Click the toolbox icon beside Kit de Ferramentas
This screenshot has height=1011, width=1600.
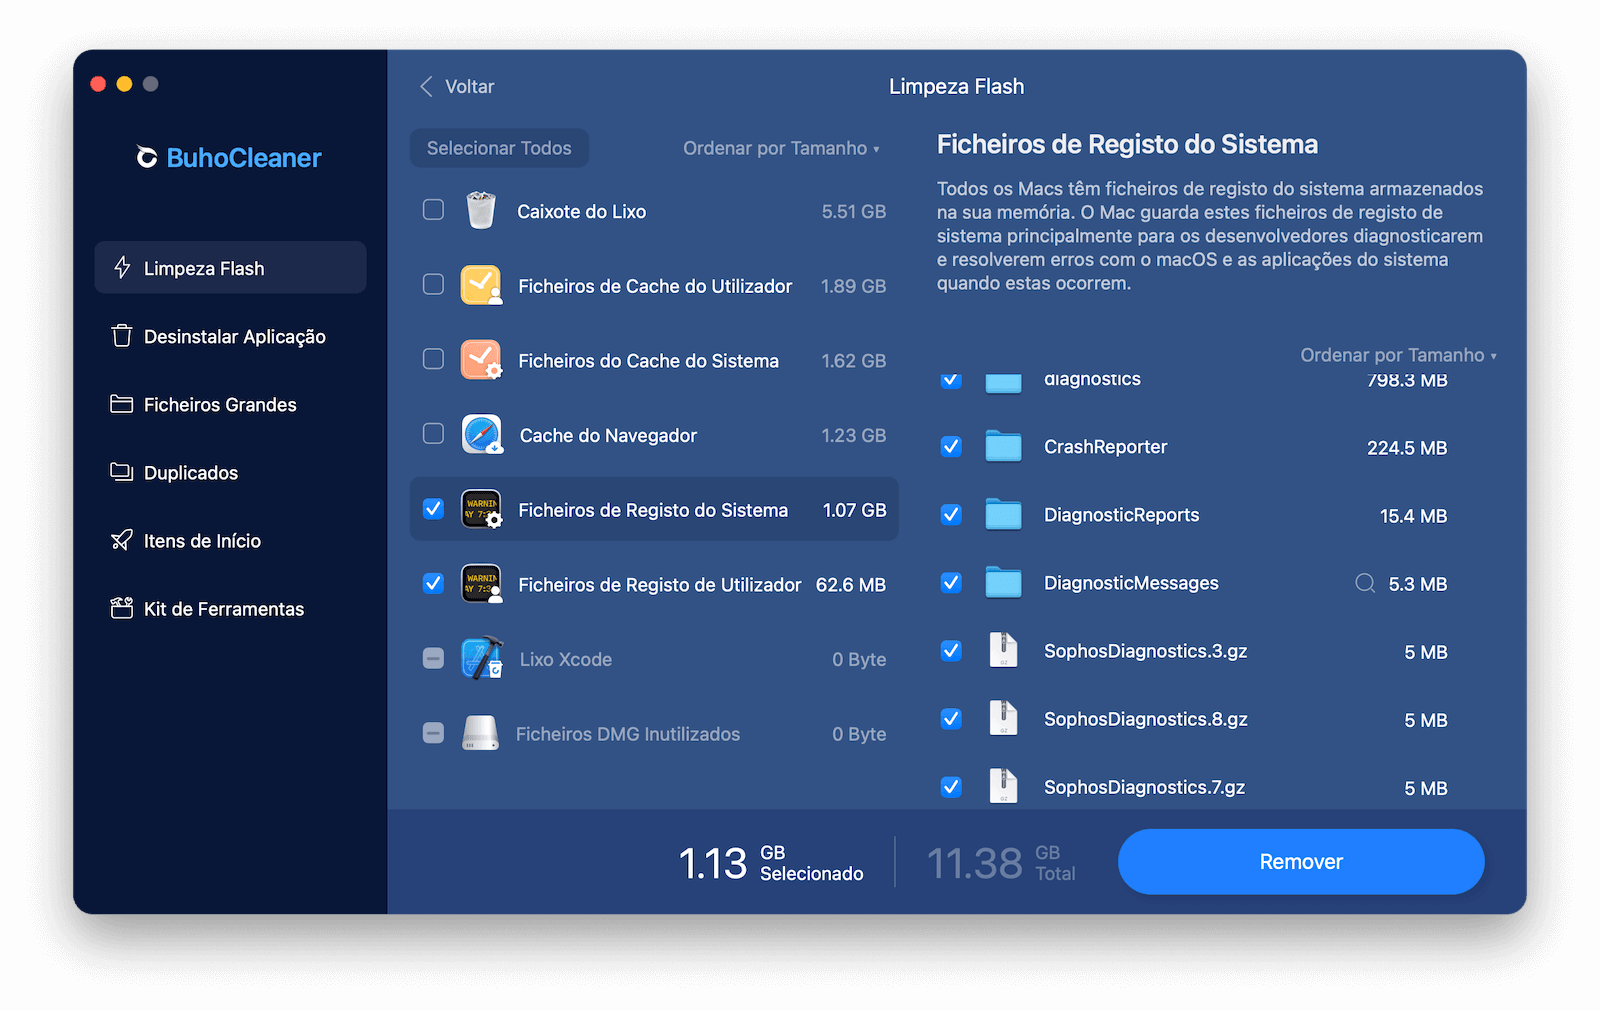tap(122, 608)
